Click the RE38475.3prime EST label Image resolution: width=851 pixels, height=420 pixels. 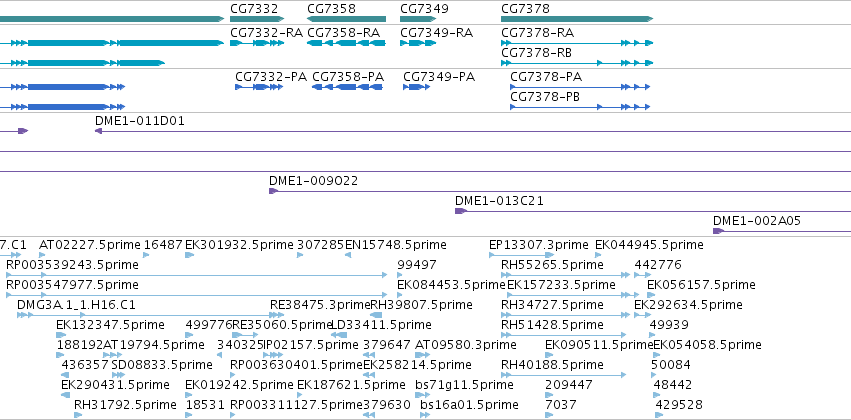[x=320, y=305]
